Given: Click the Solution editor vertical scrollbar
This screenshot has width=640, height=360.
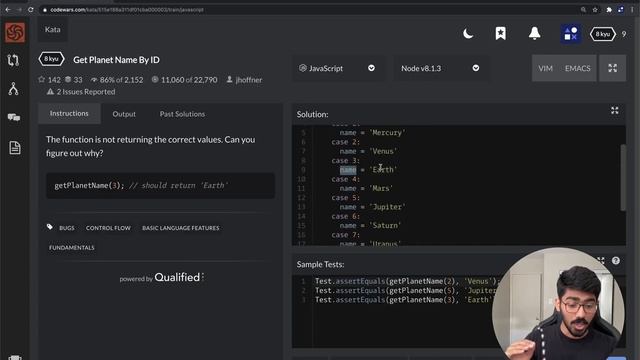Looking at the screenshot, I should [623, 178].
